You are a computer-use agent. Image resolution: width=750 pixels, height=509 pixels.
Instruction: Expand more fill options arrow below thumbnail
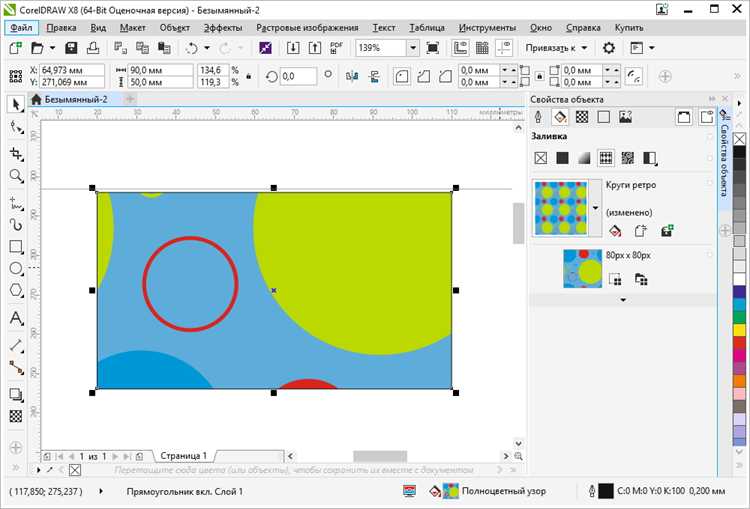(623, 300)
